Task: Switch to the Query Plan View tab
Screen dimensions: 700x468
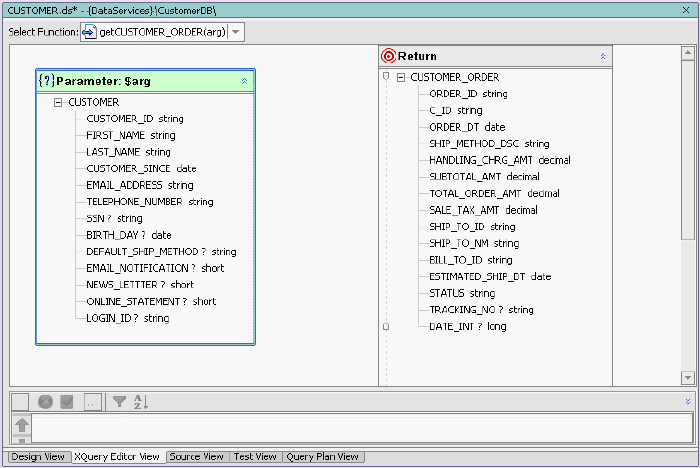Action: click(x=322, y=457)
